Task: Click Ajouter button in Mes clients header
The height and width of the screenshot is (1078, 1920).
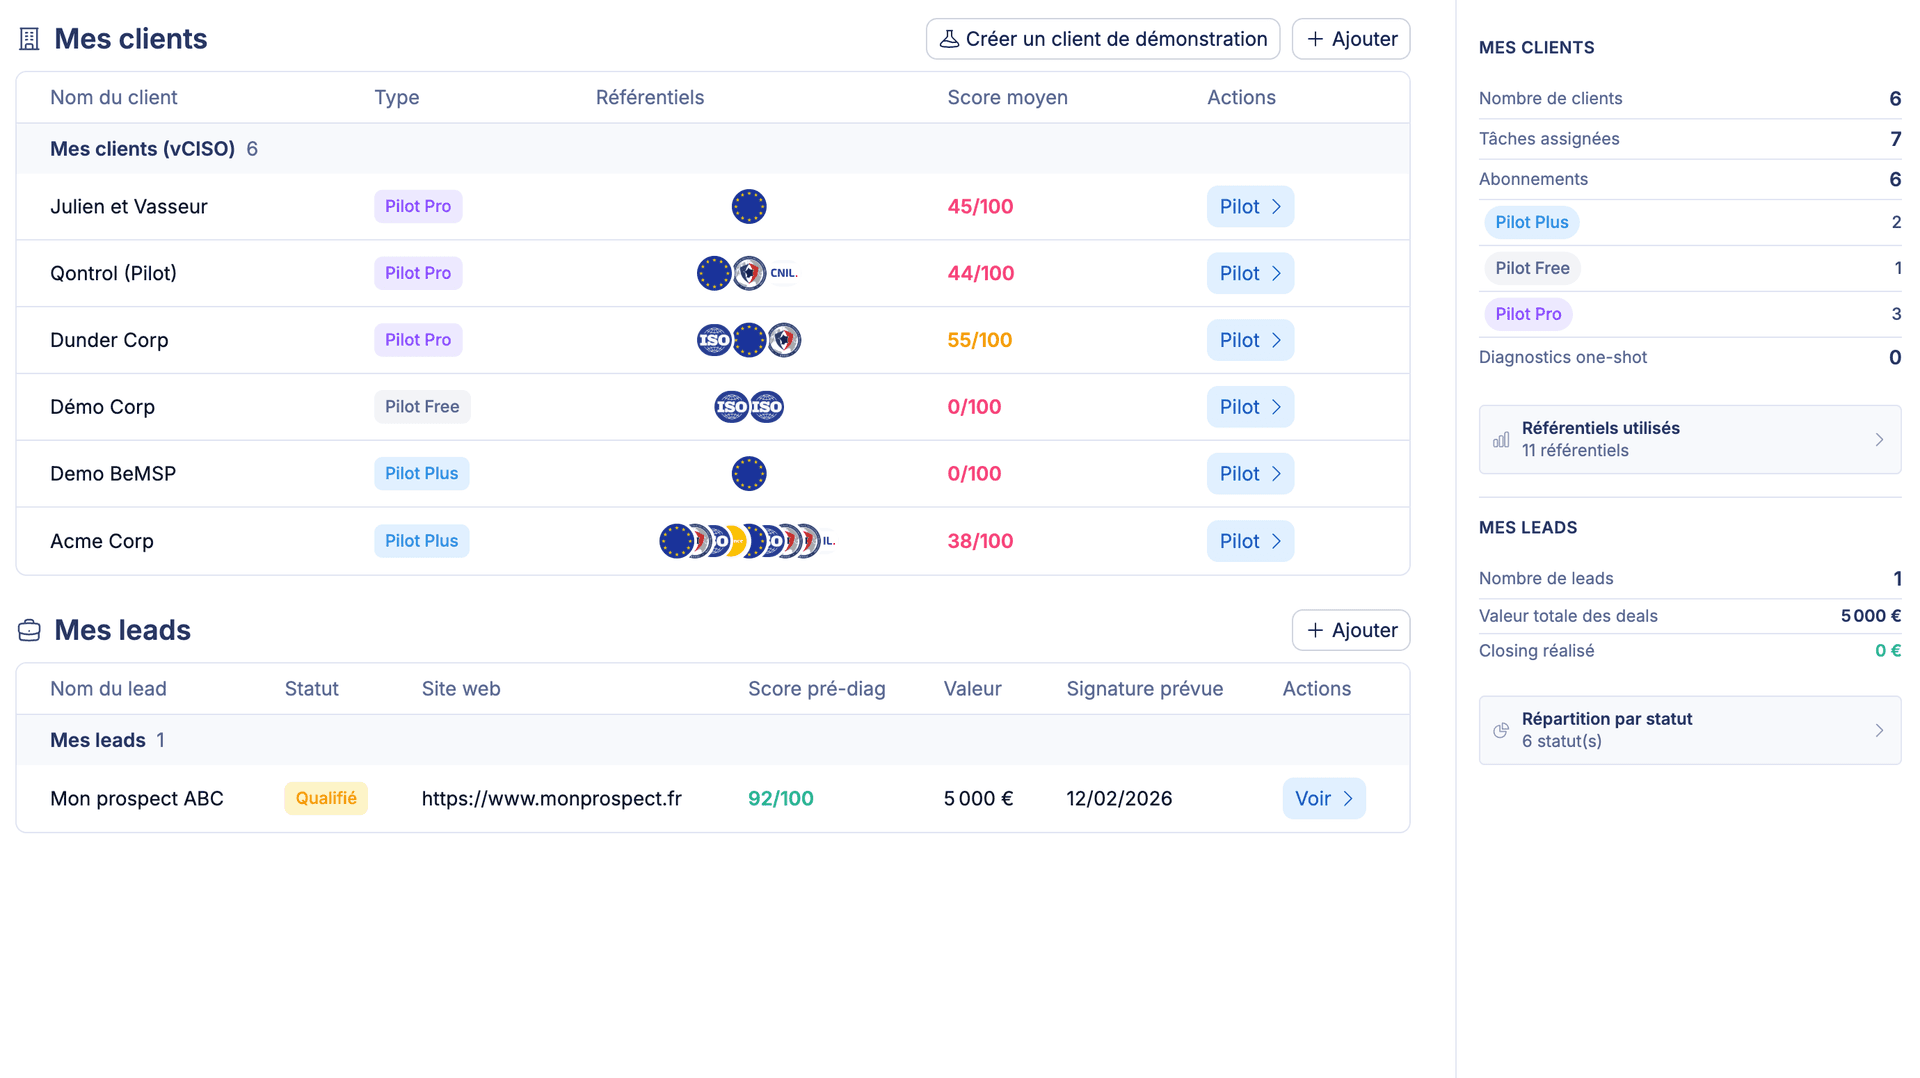Action: tap(1350, 39)
